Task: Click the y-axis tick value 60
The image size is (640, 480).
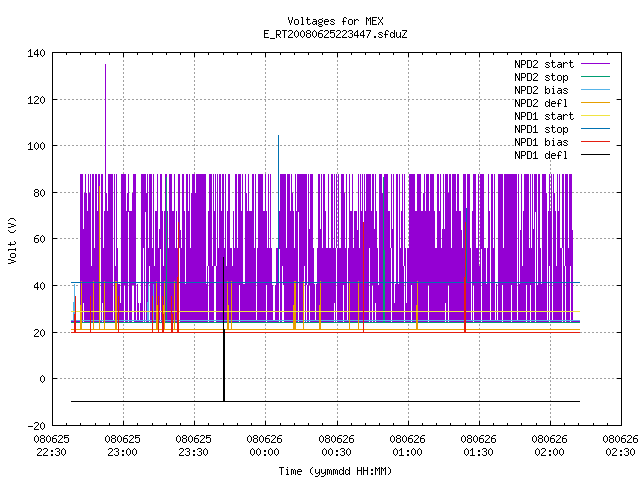Action: pos(40,239)
